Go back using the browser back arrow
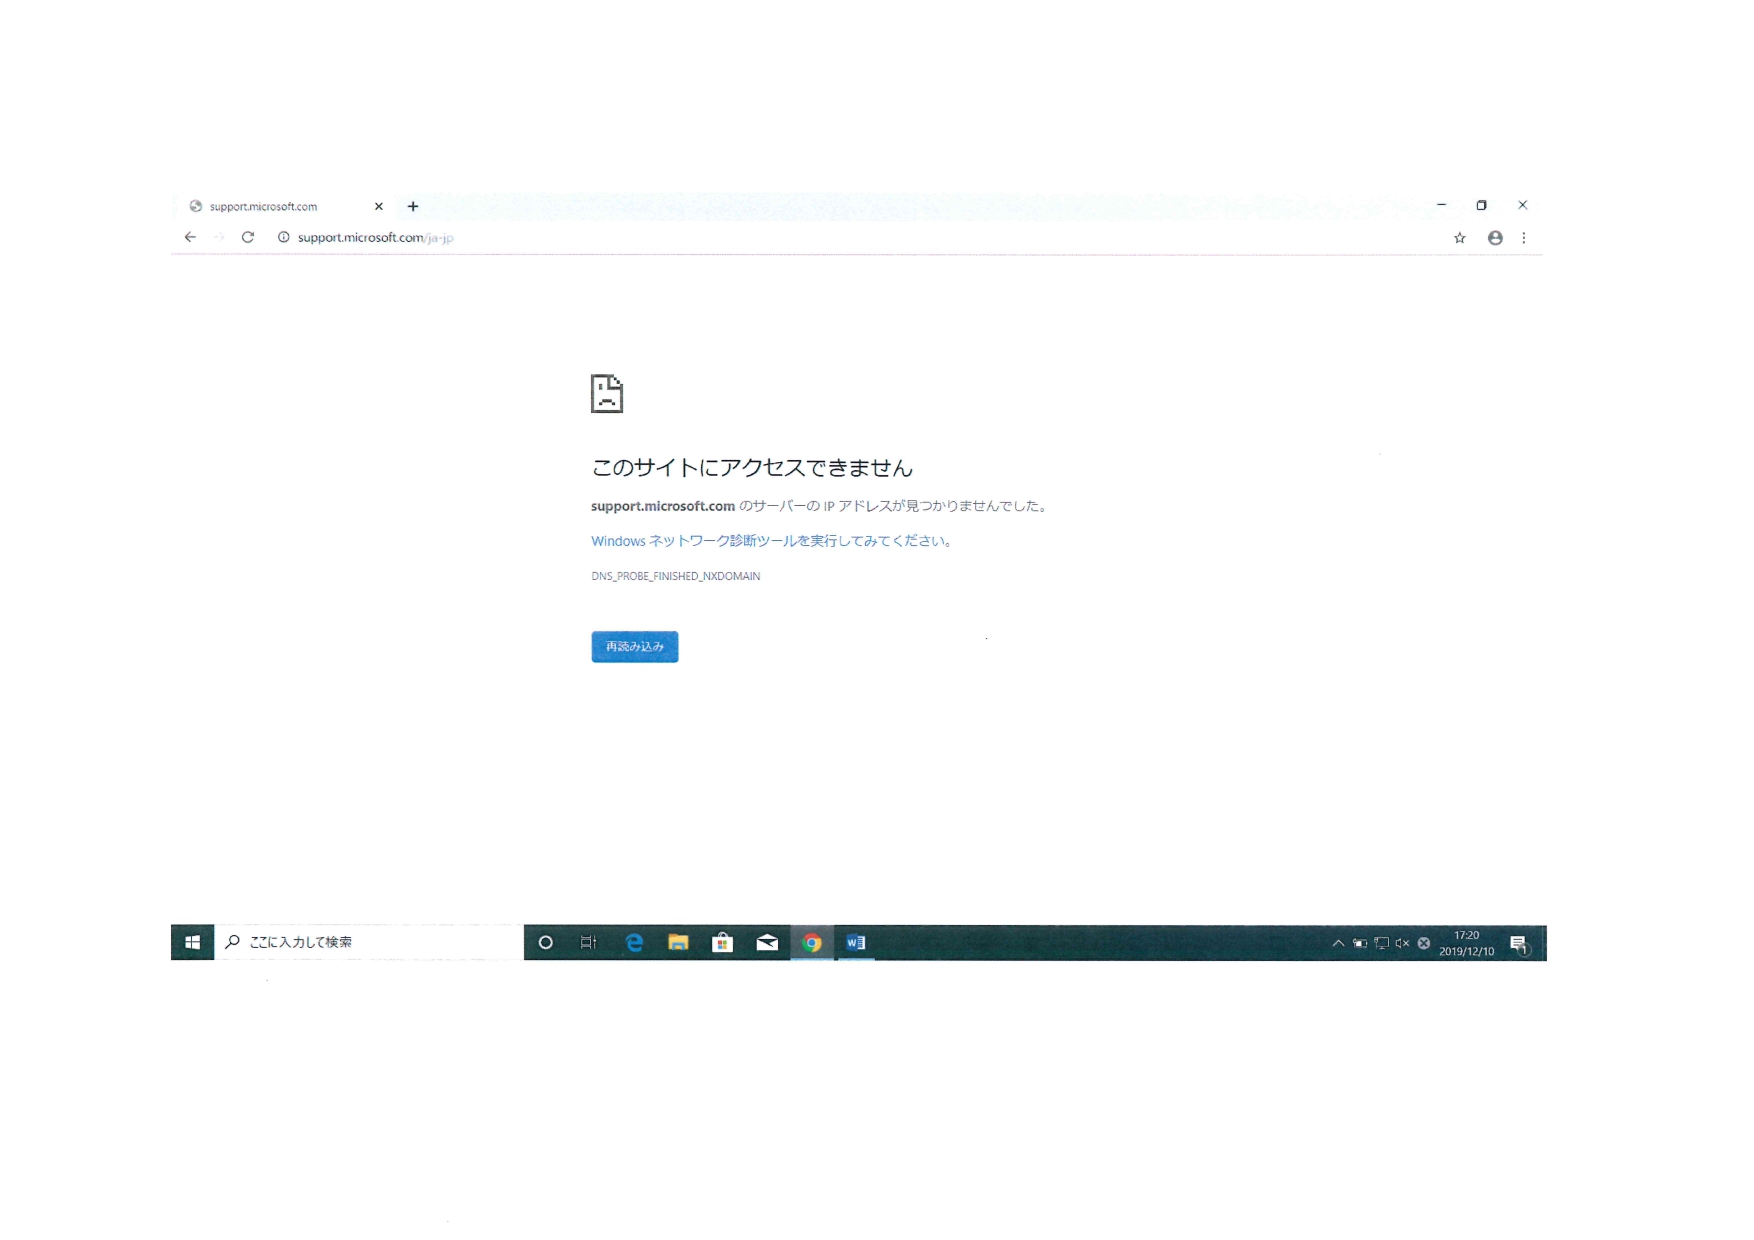 [190, 237]
